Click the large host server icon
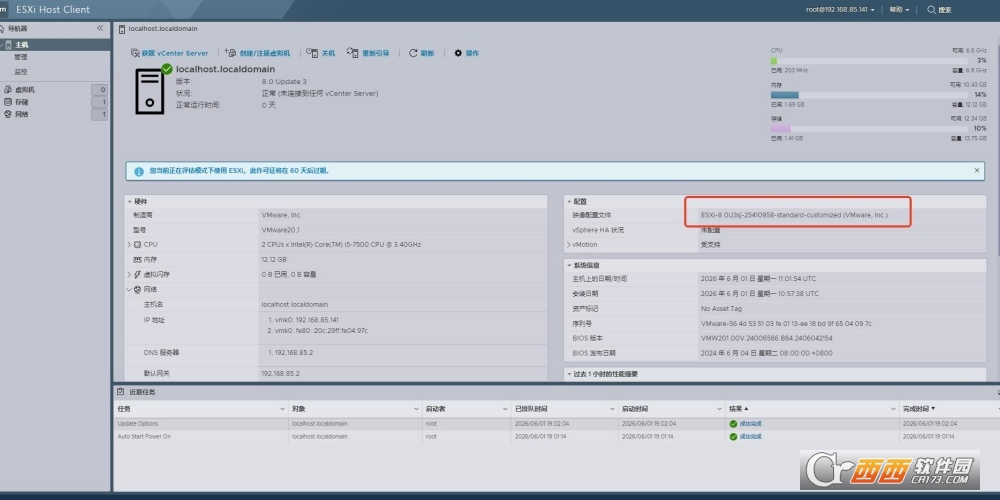The height and width of the screenshot is (500, 1000). 151,92
